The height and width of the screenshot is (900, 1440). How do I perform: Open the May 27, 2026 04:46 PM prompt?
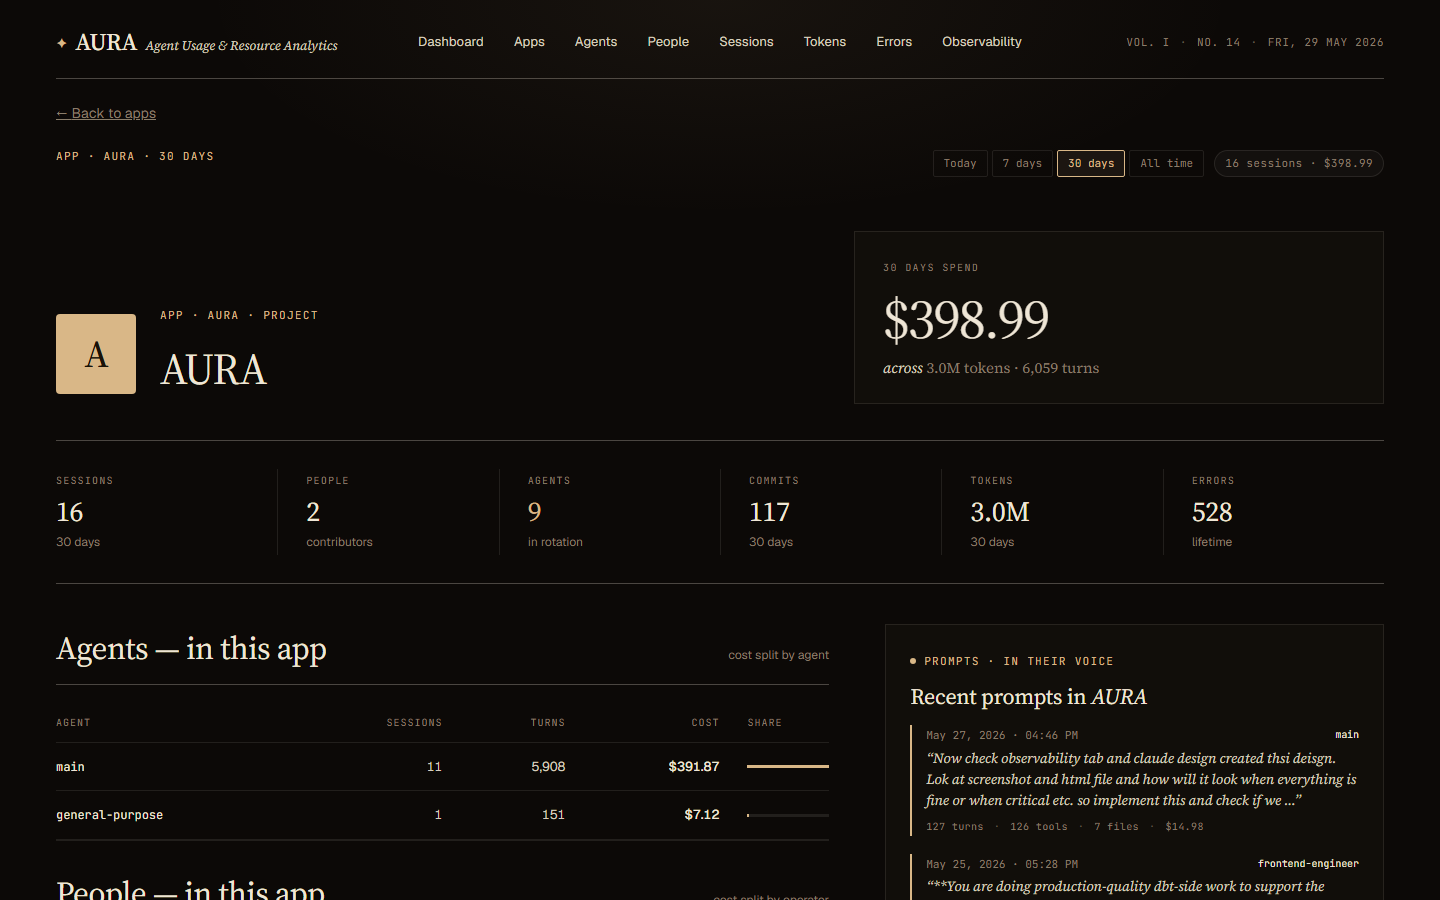pyautogui.click(x=1135, y=780)
